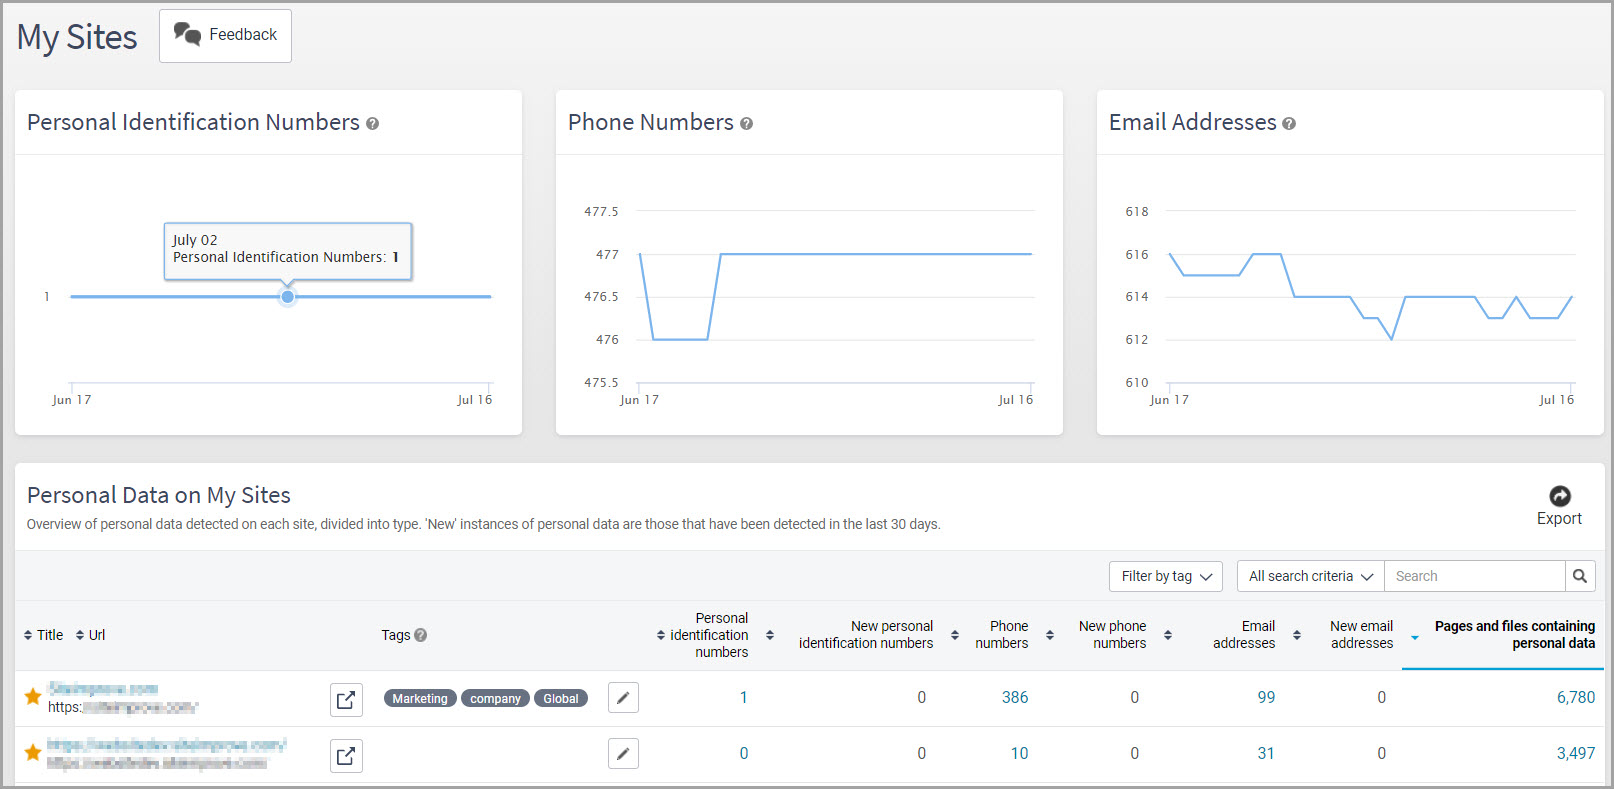Image resolution: width=1614 pixels, height=789 pixels.
Task: Click help icon next to Phone Numbers
Action: 746,124
